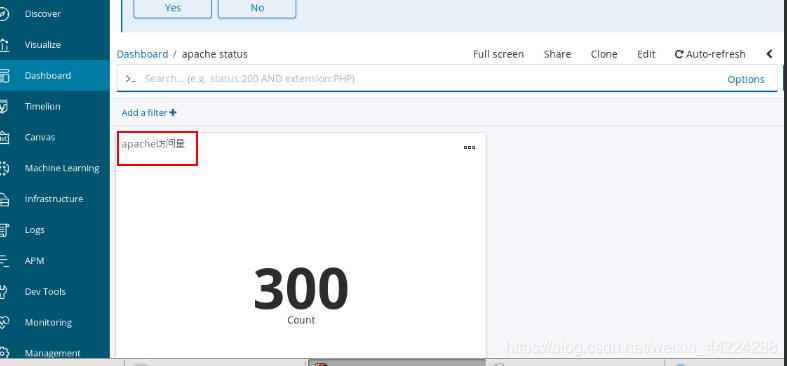Viewport: 787px width, 366px height.
Task: Click the Dashboard icon in sidebar
Action: (4, 76)
